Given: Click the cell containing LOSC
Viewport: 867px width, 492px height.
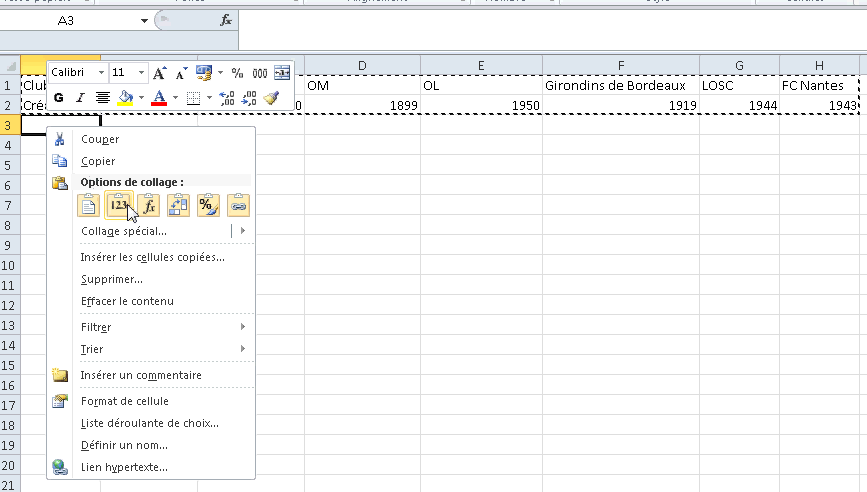Looking at the screenshot, I should (739, 86).
